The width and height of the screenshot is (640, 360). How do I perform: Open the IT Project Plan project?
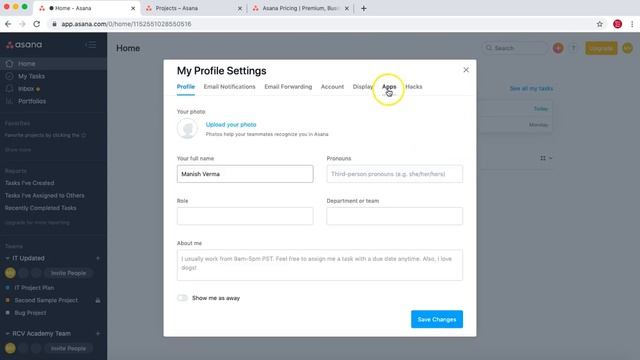click(x=34, y=288)
